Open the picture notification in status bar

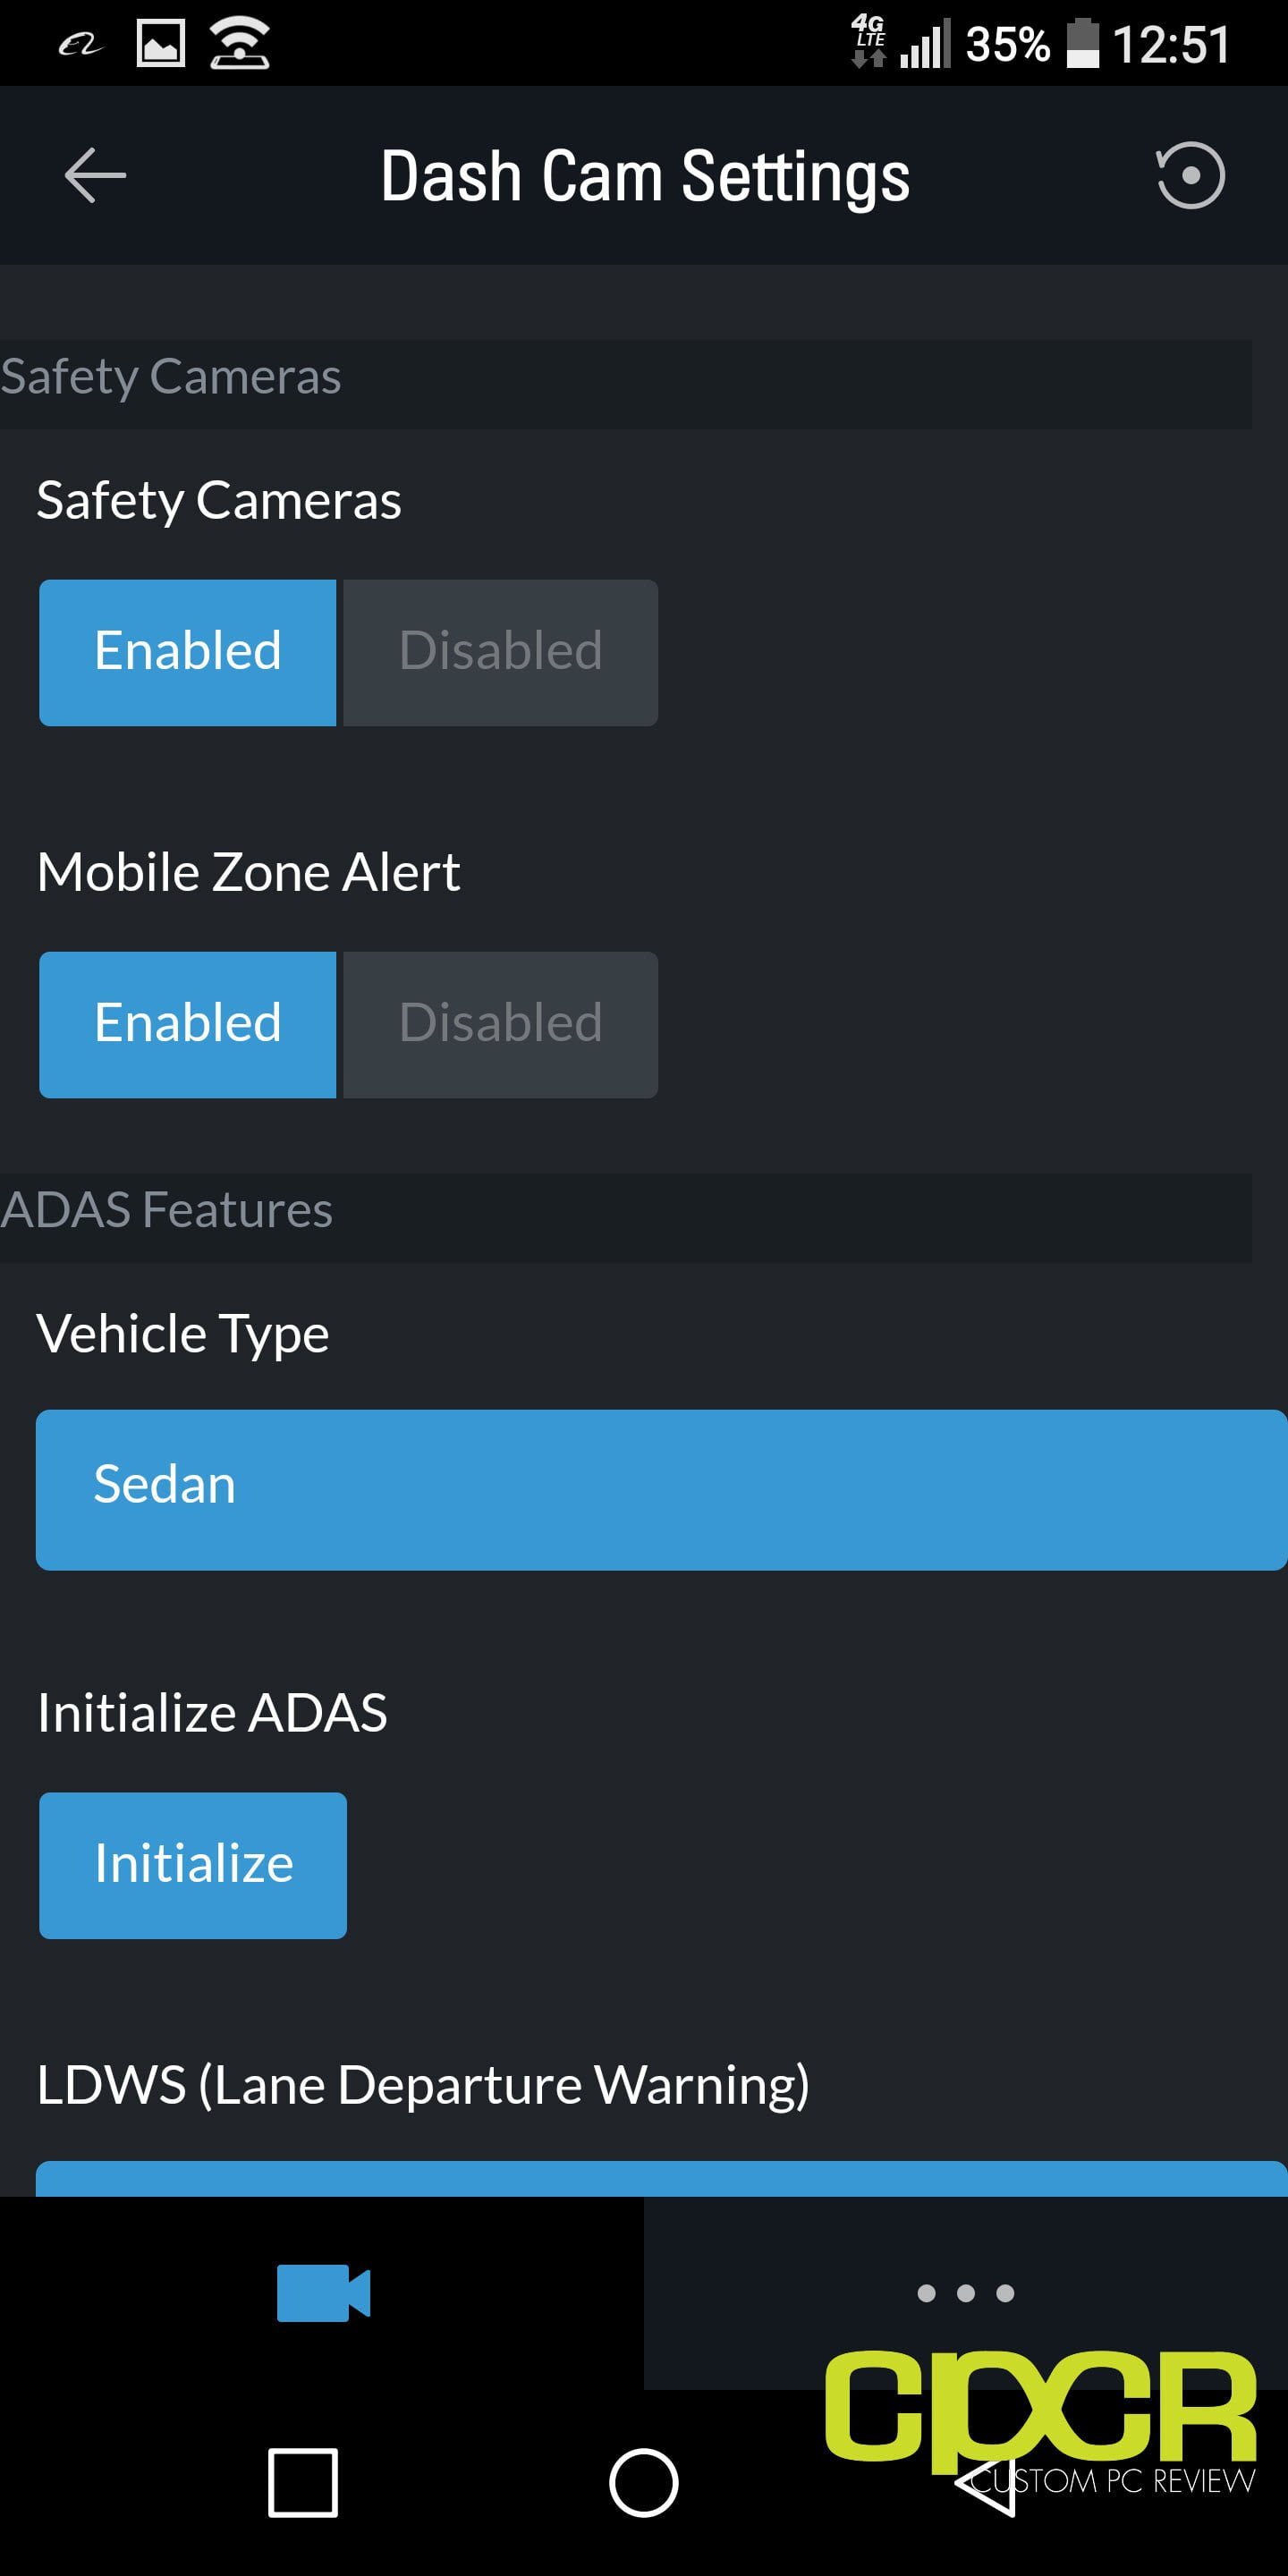click(161, 44)
